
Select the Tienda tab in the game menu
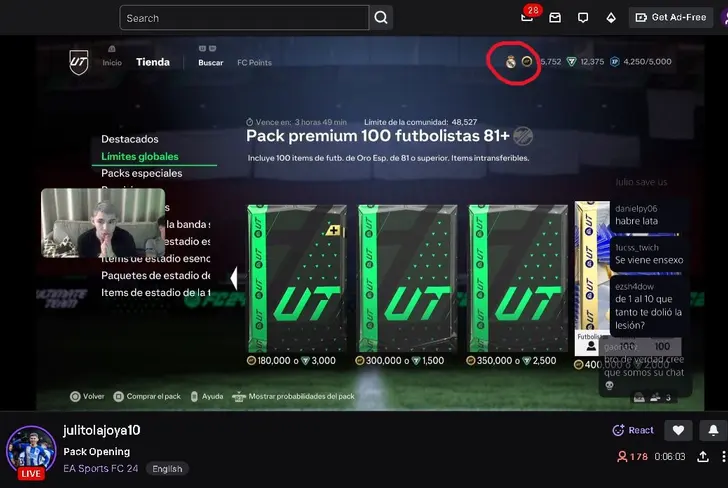click(x=153, y=62)
